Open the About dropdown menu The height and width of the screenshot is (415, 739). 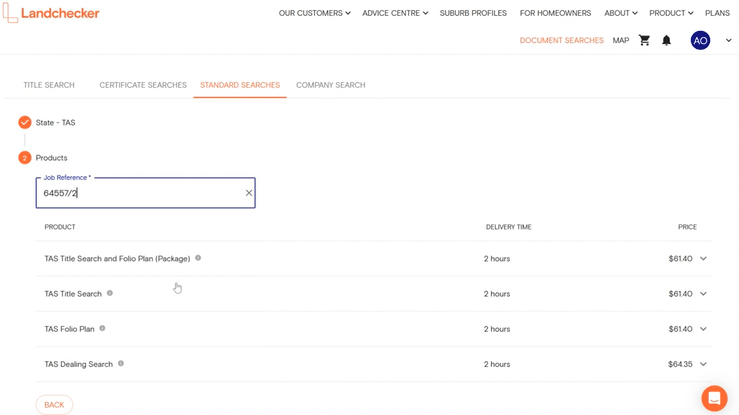coord(621,13)
